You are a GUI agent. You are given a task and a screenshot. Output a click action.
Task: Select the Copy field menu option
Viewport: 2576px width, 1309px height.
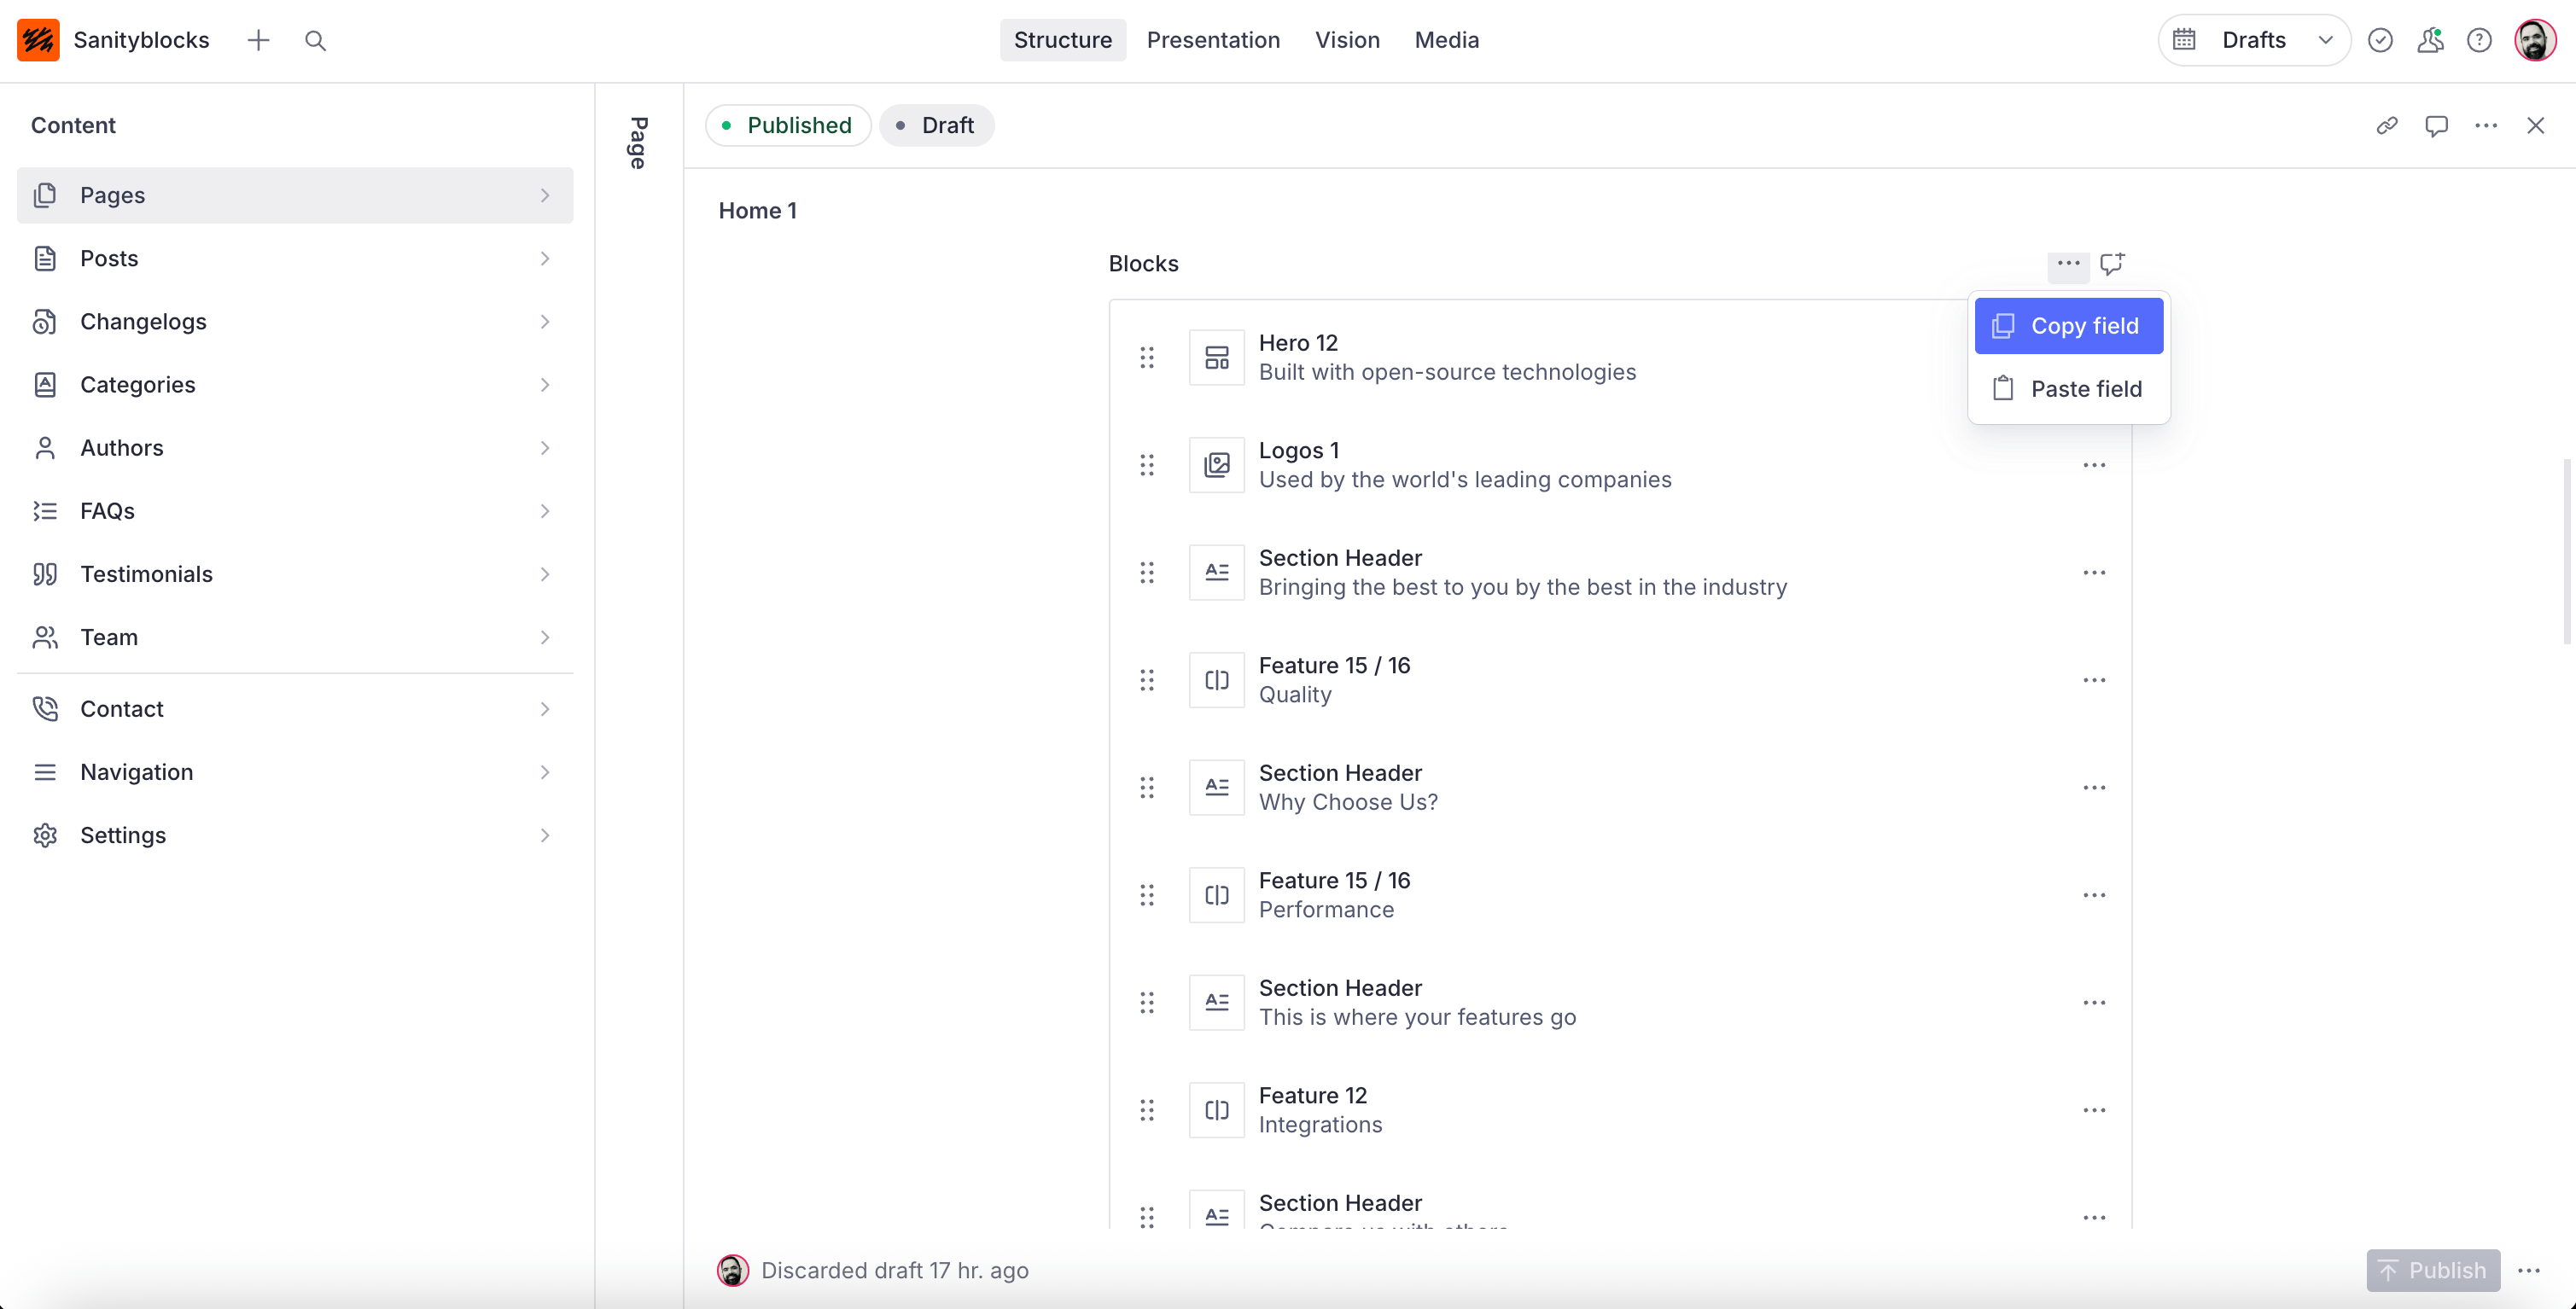tap(2068, 326)
